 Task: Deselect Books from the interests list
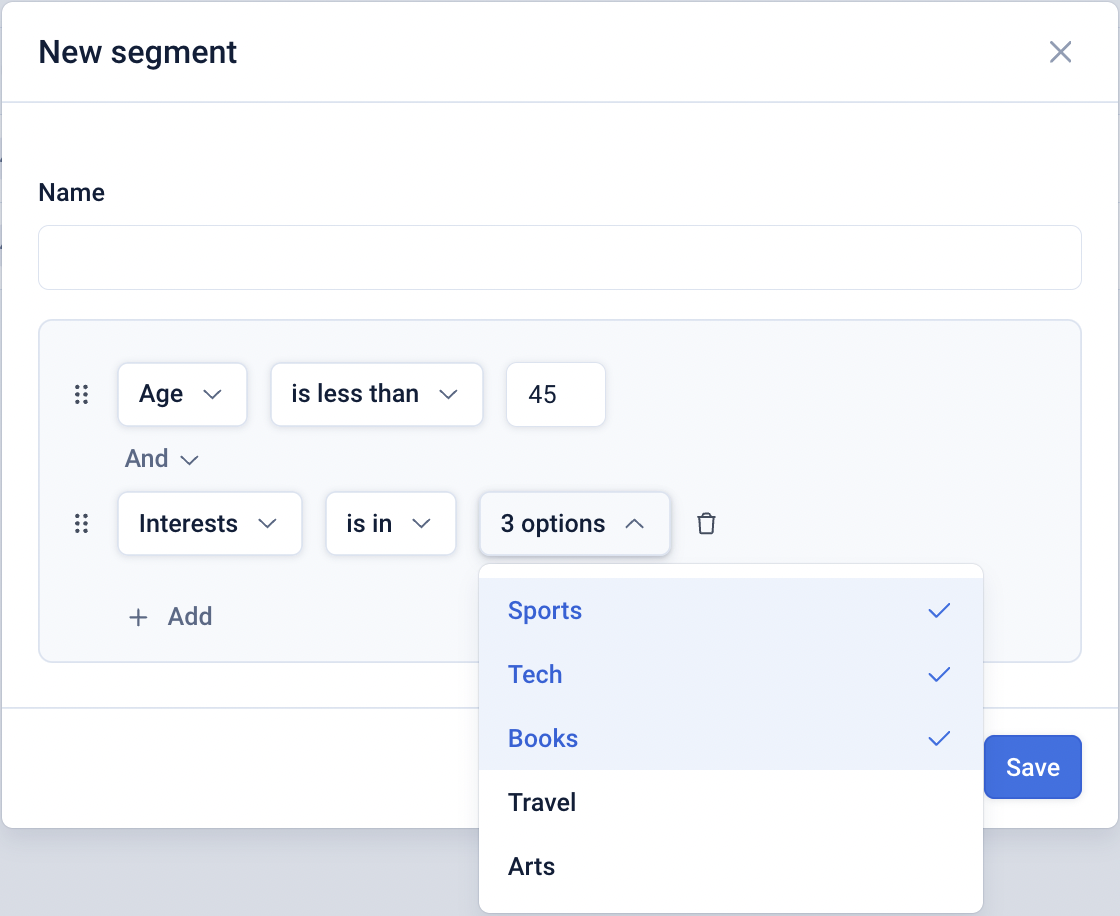(x=543, y=739)
